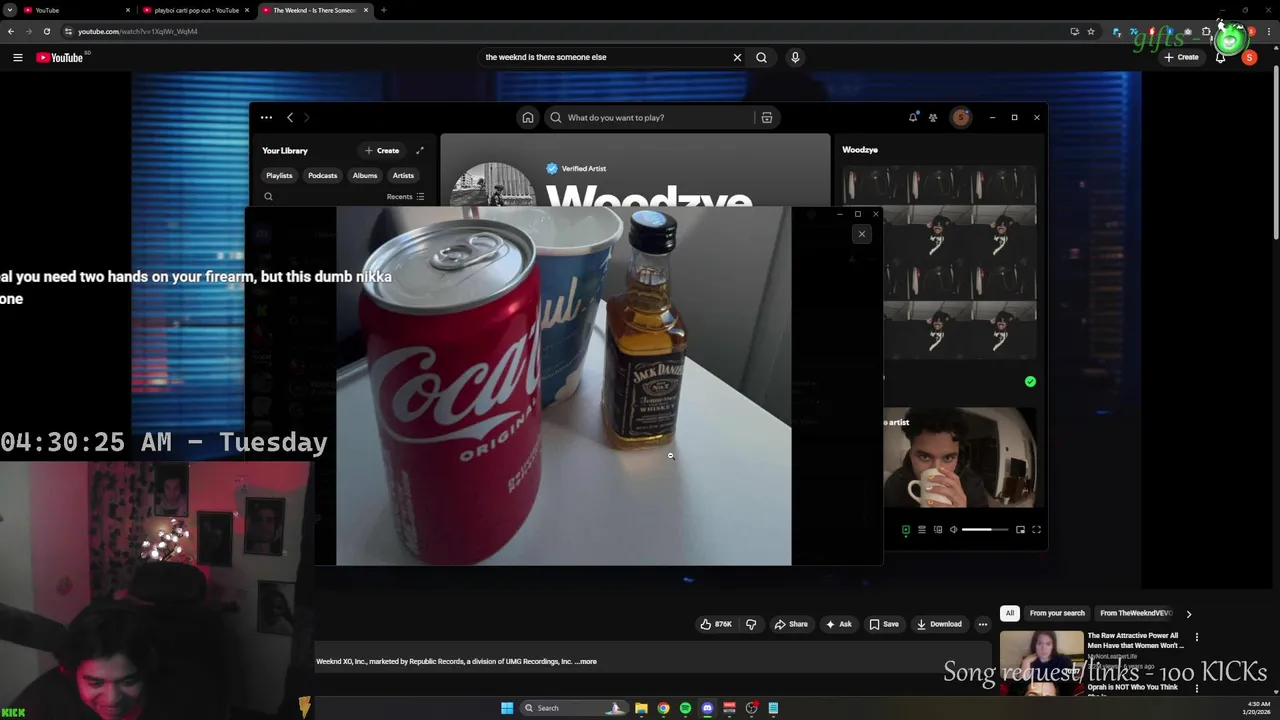Screen dimensions: 1280x720
Task: Start a YouTube voice search with microphone
Action: [795, 57]
